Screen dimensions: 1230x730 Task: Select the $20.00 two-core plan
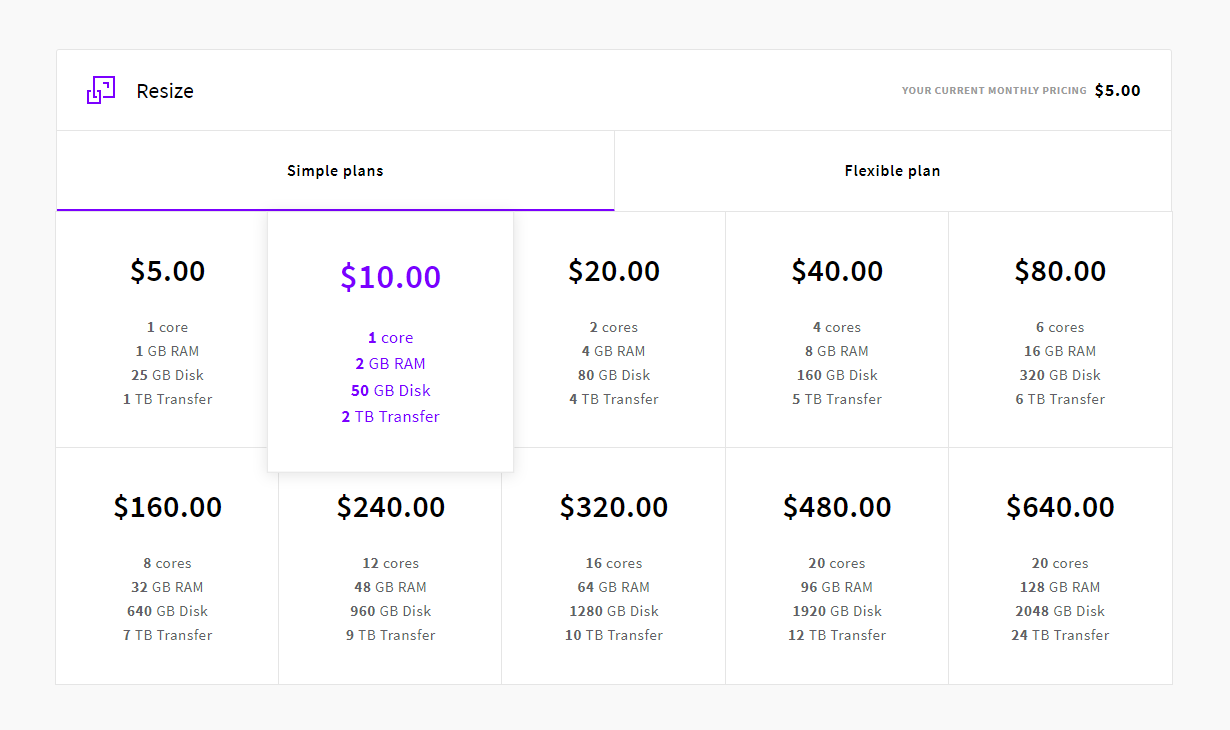tap(614, 330)
